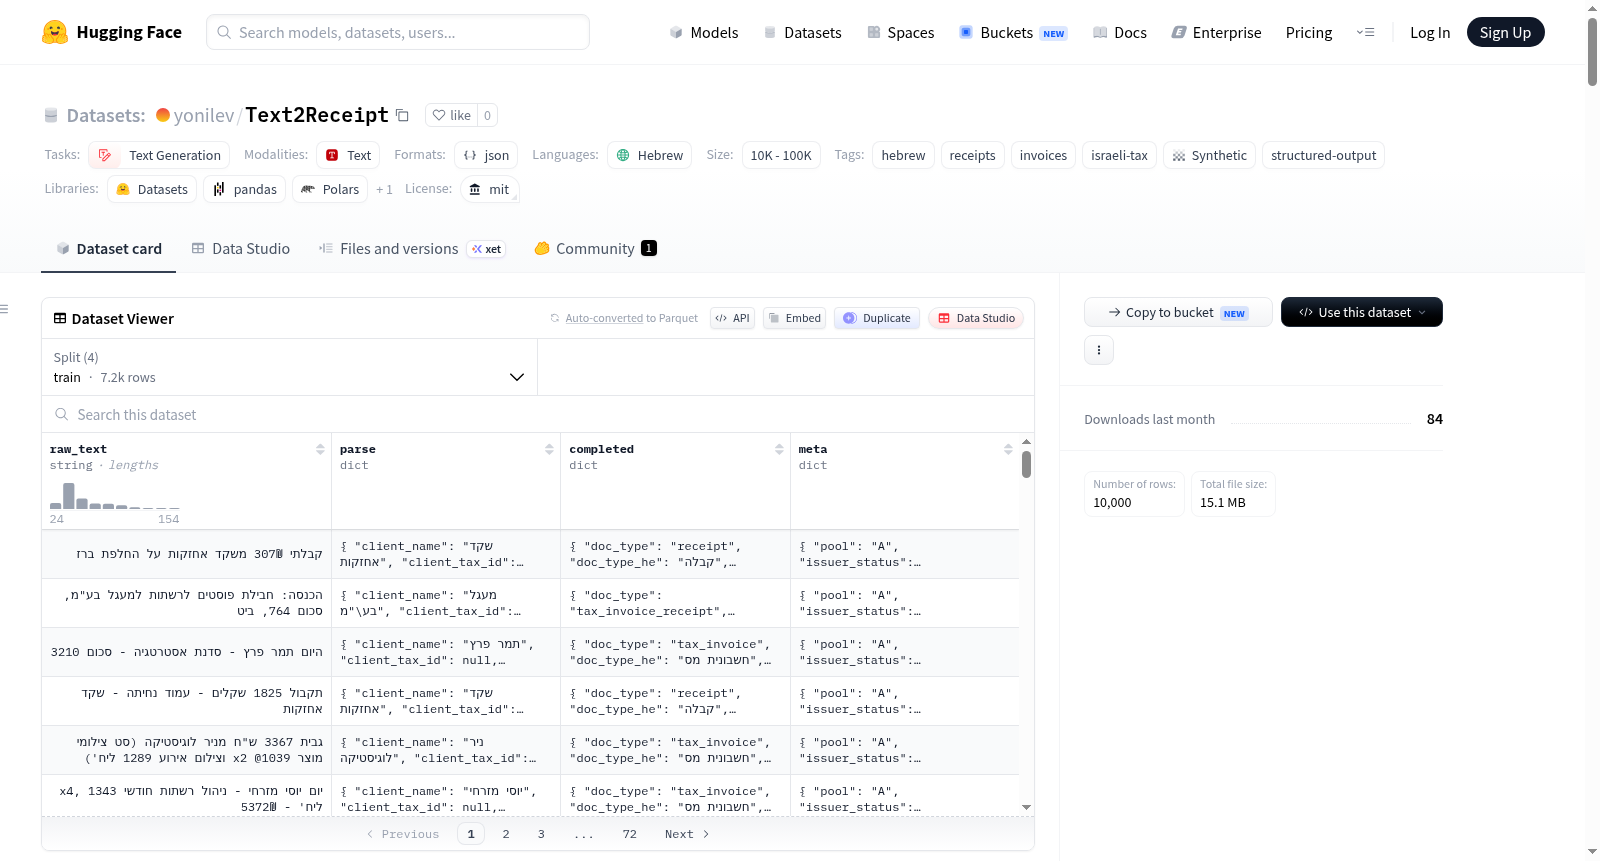Viewport: 1600px width, 861px height.
Task: Go to Spaces in top navigation
Action: [x=901, y=32]
